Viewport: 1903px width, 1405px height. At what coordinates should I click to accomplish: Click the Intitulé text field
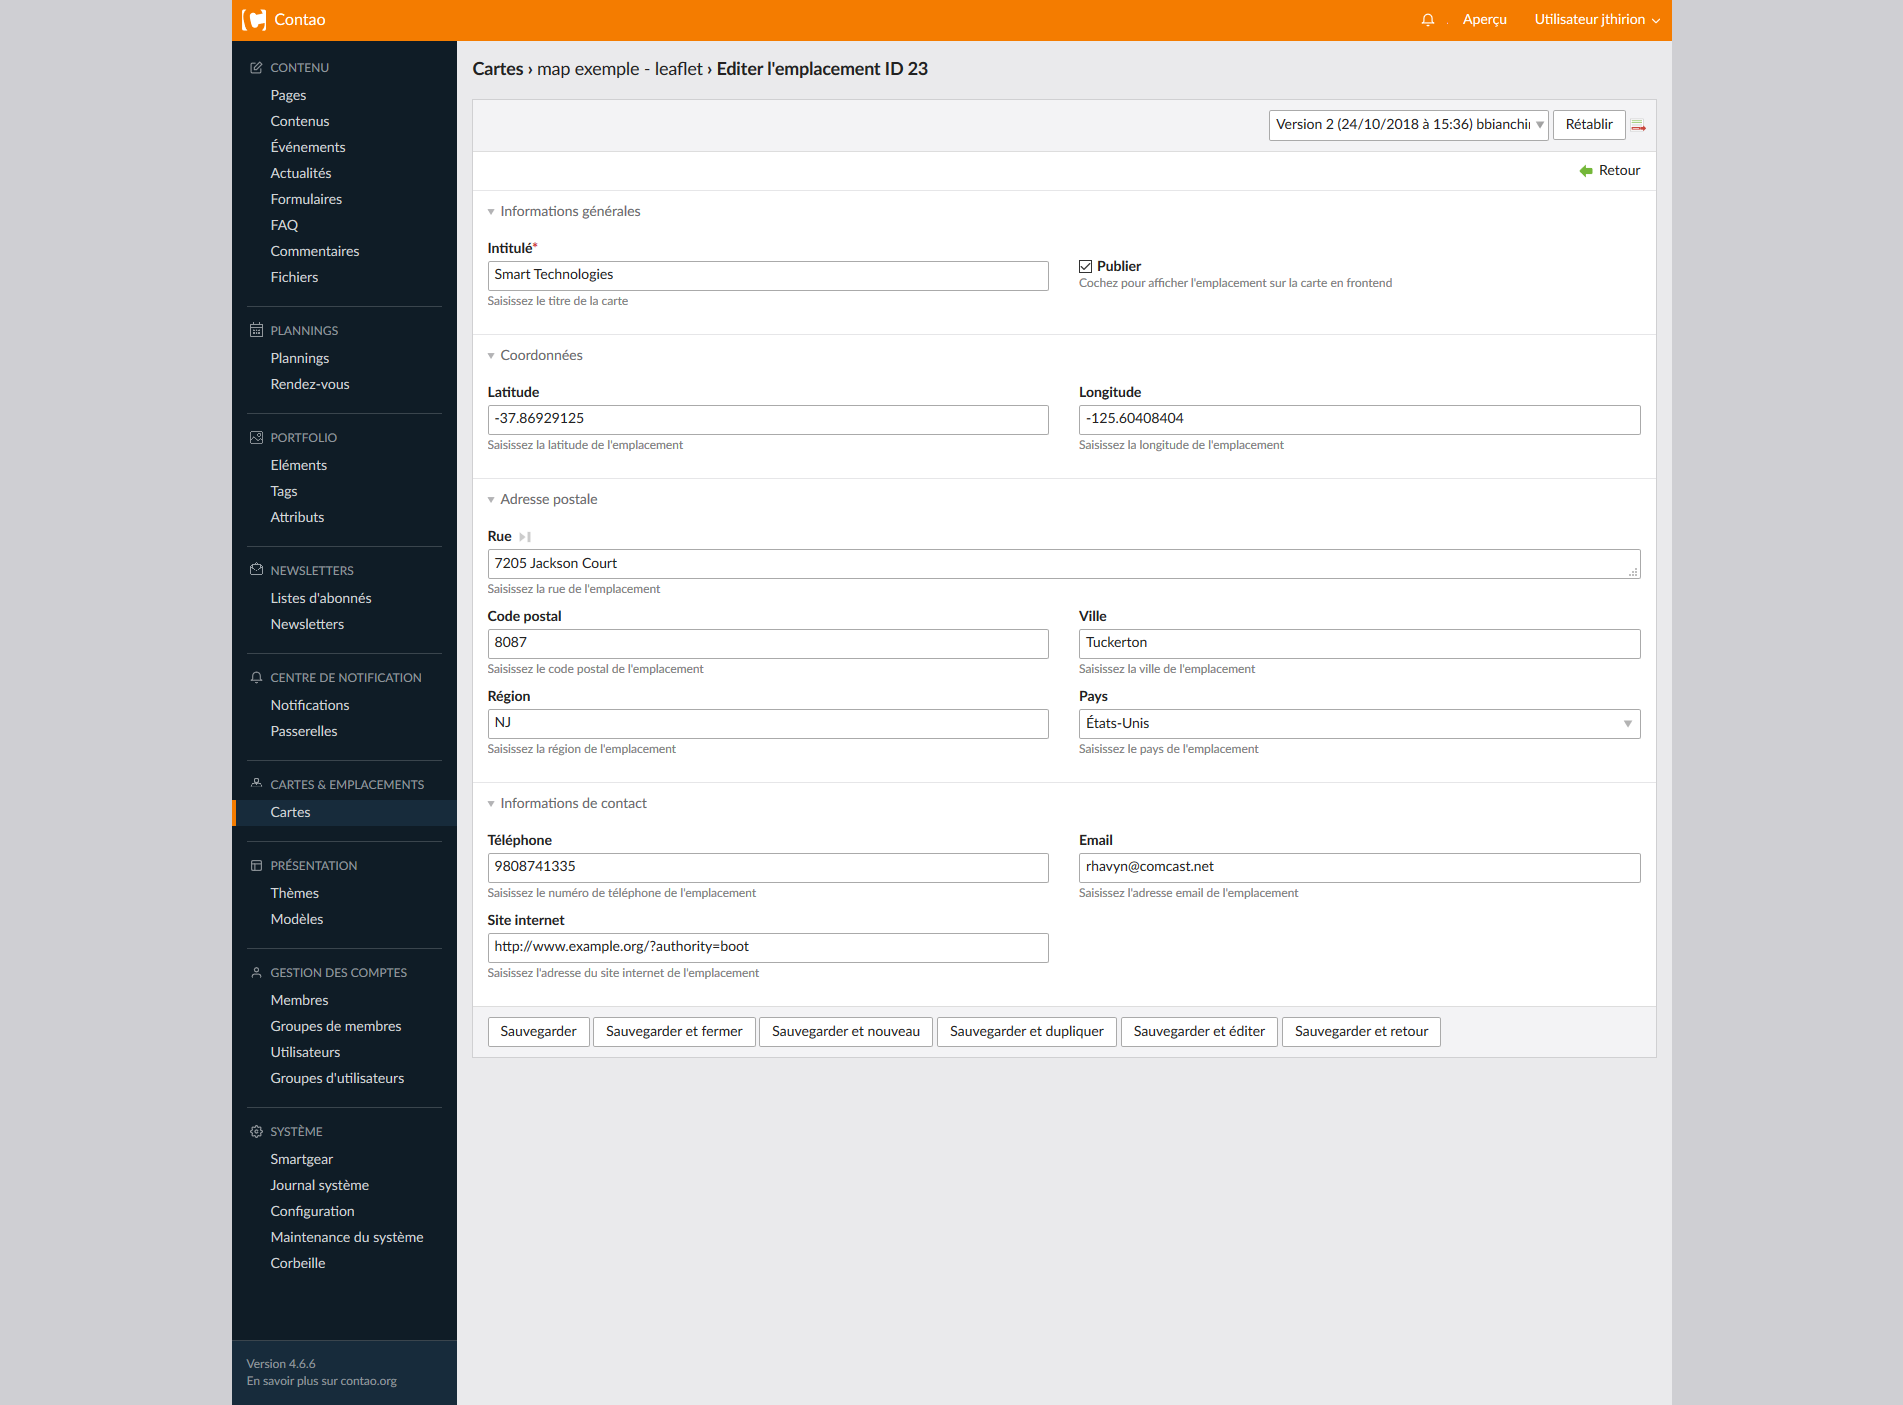click(768, 276)
